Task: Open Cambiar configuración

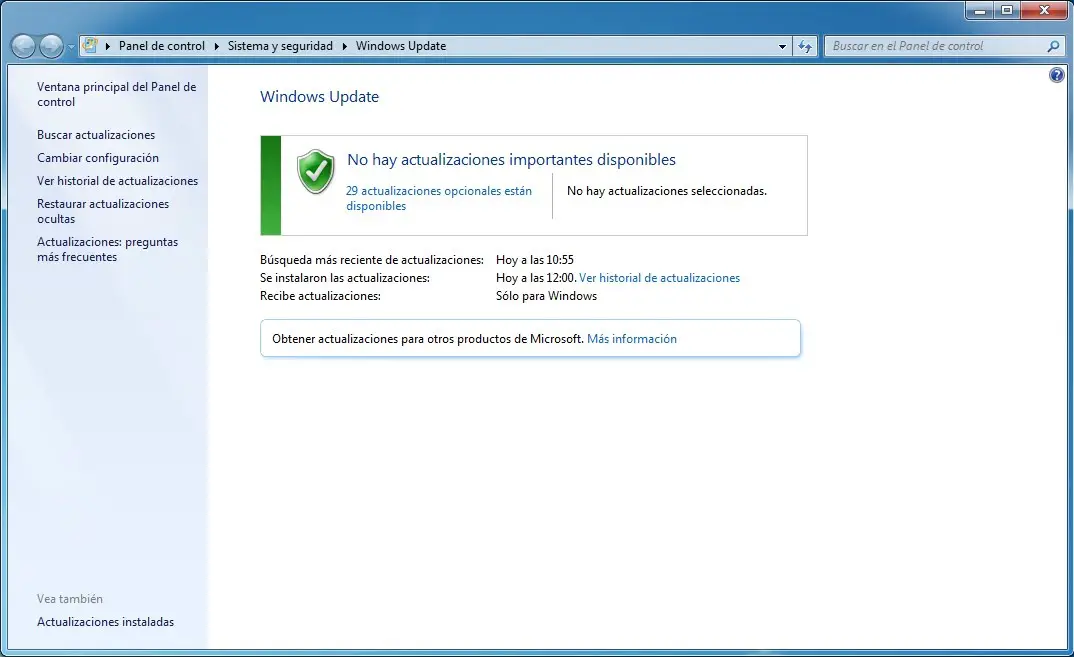Action: point(98,158)
